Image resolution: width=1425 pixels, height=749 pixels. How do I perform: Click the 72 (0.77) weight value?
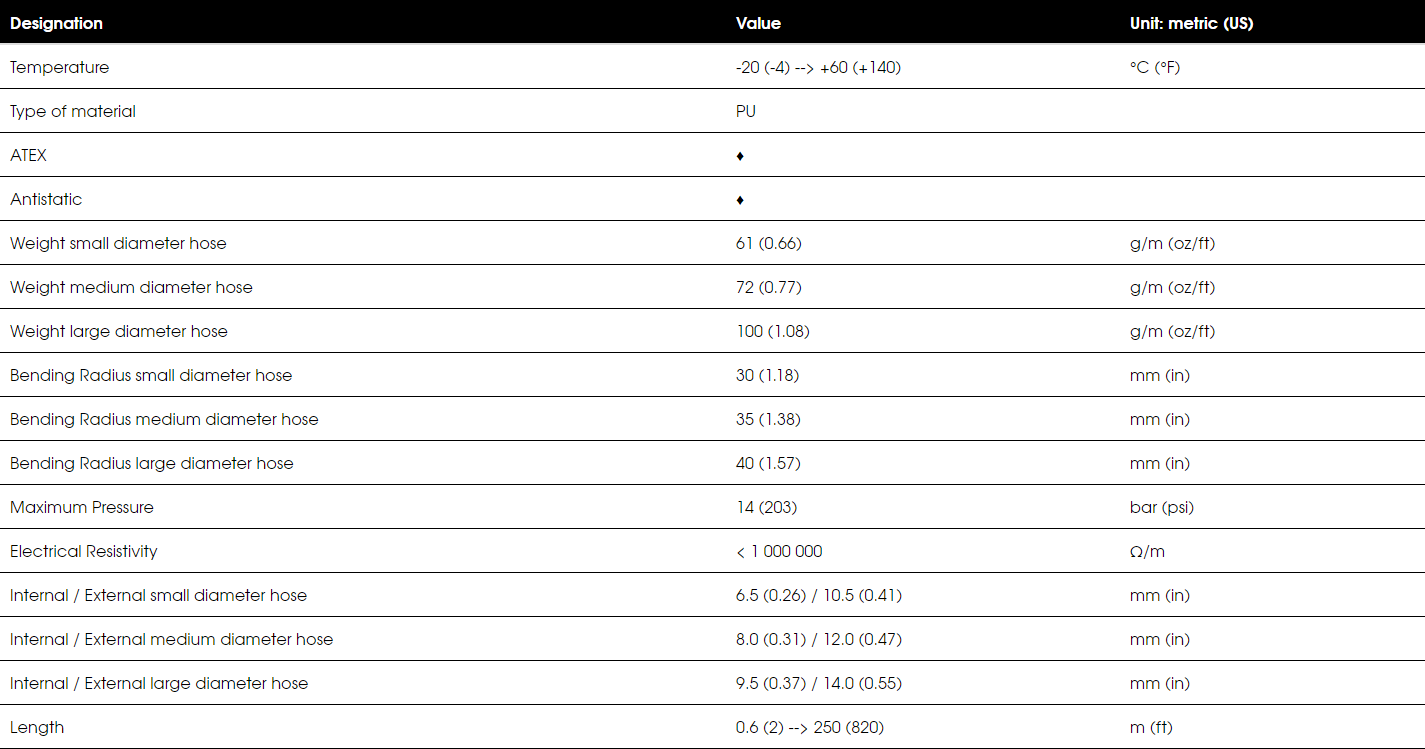point(768,287)
